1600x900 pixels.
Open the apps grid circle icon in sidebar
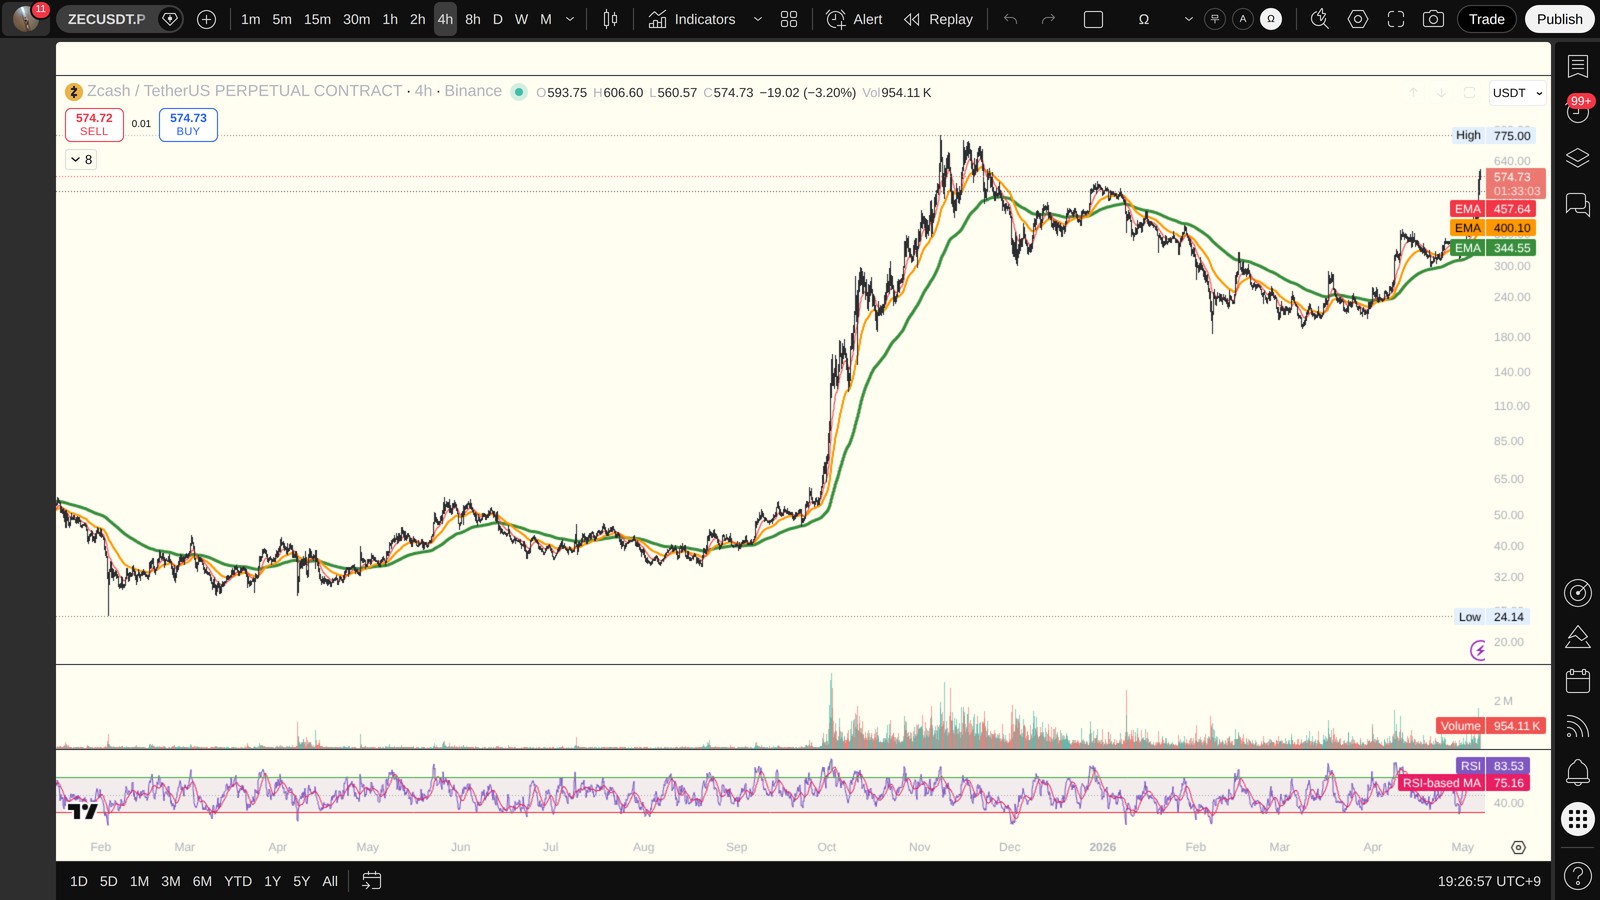tap(1578, 819)
